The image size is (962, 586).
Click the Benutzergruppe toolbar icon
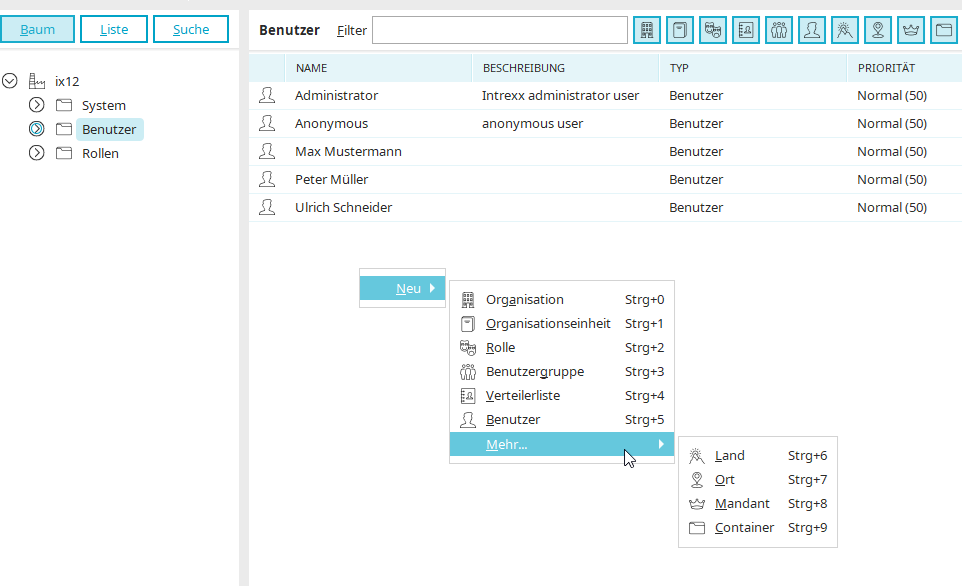tap(779, 30)
